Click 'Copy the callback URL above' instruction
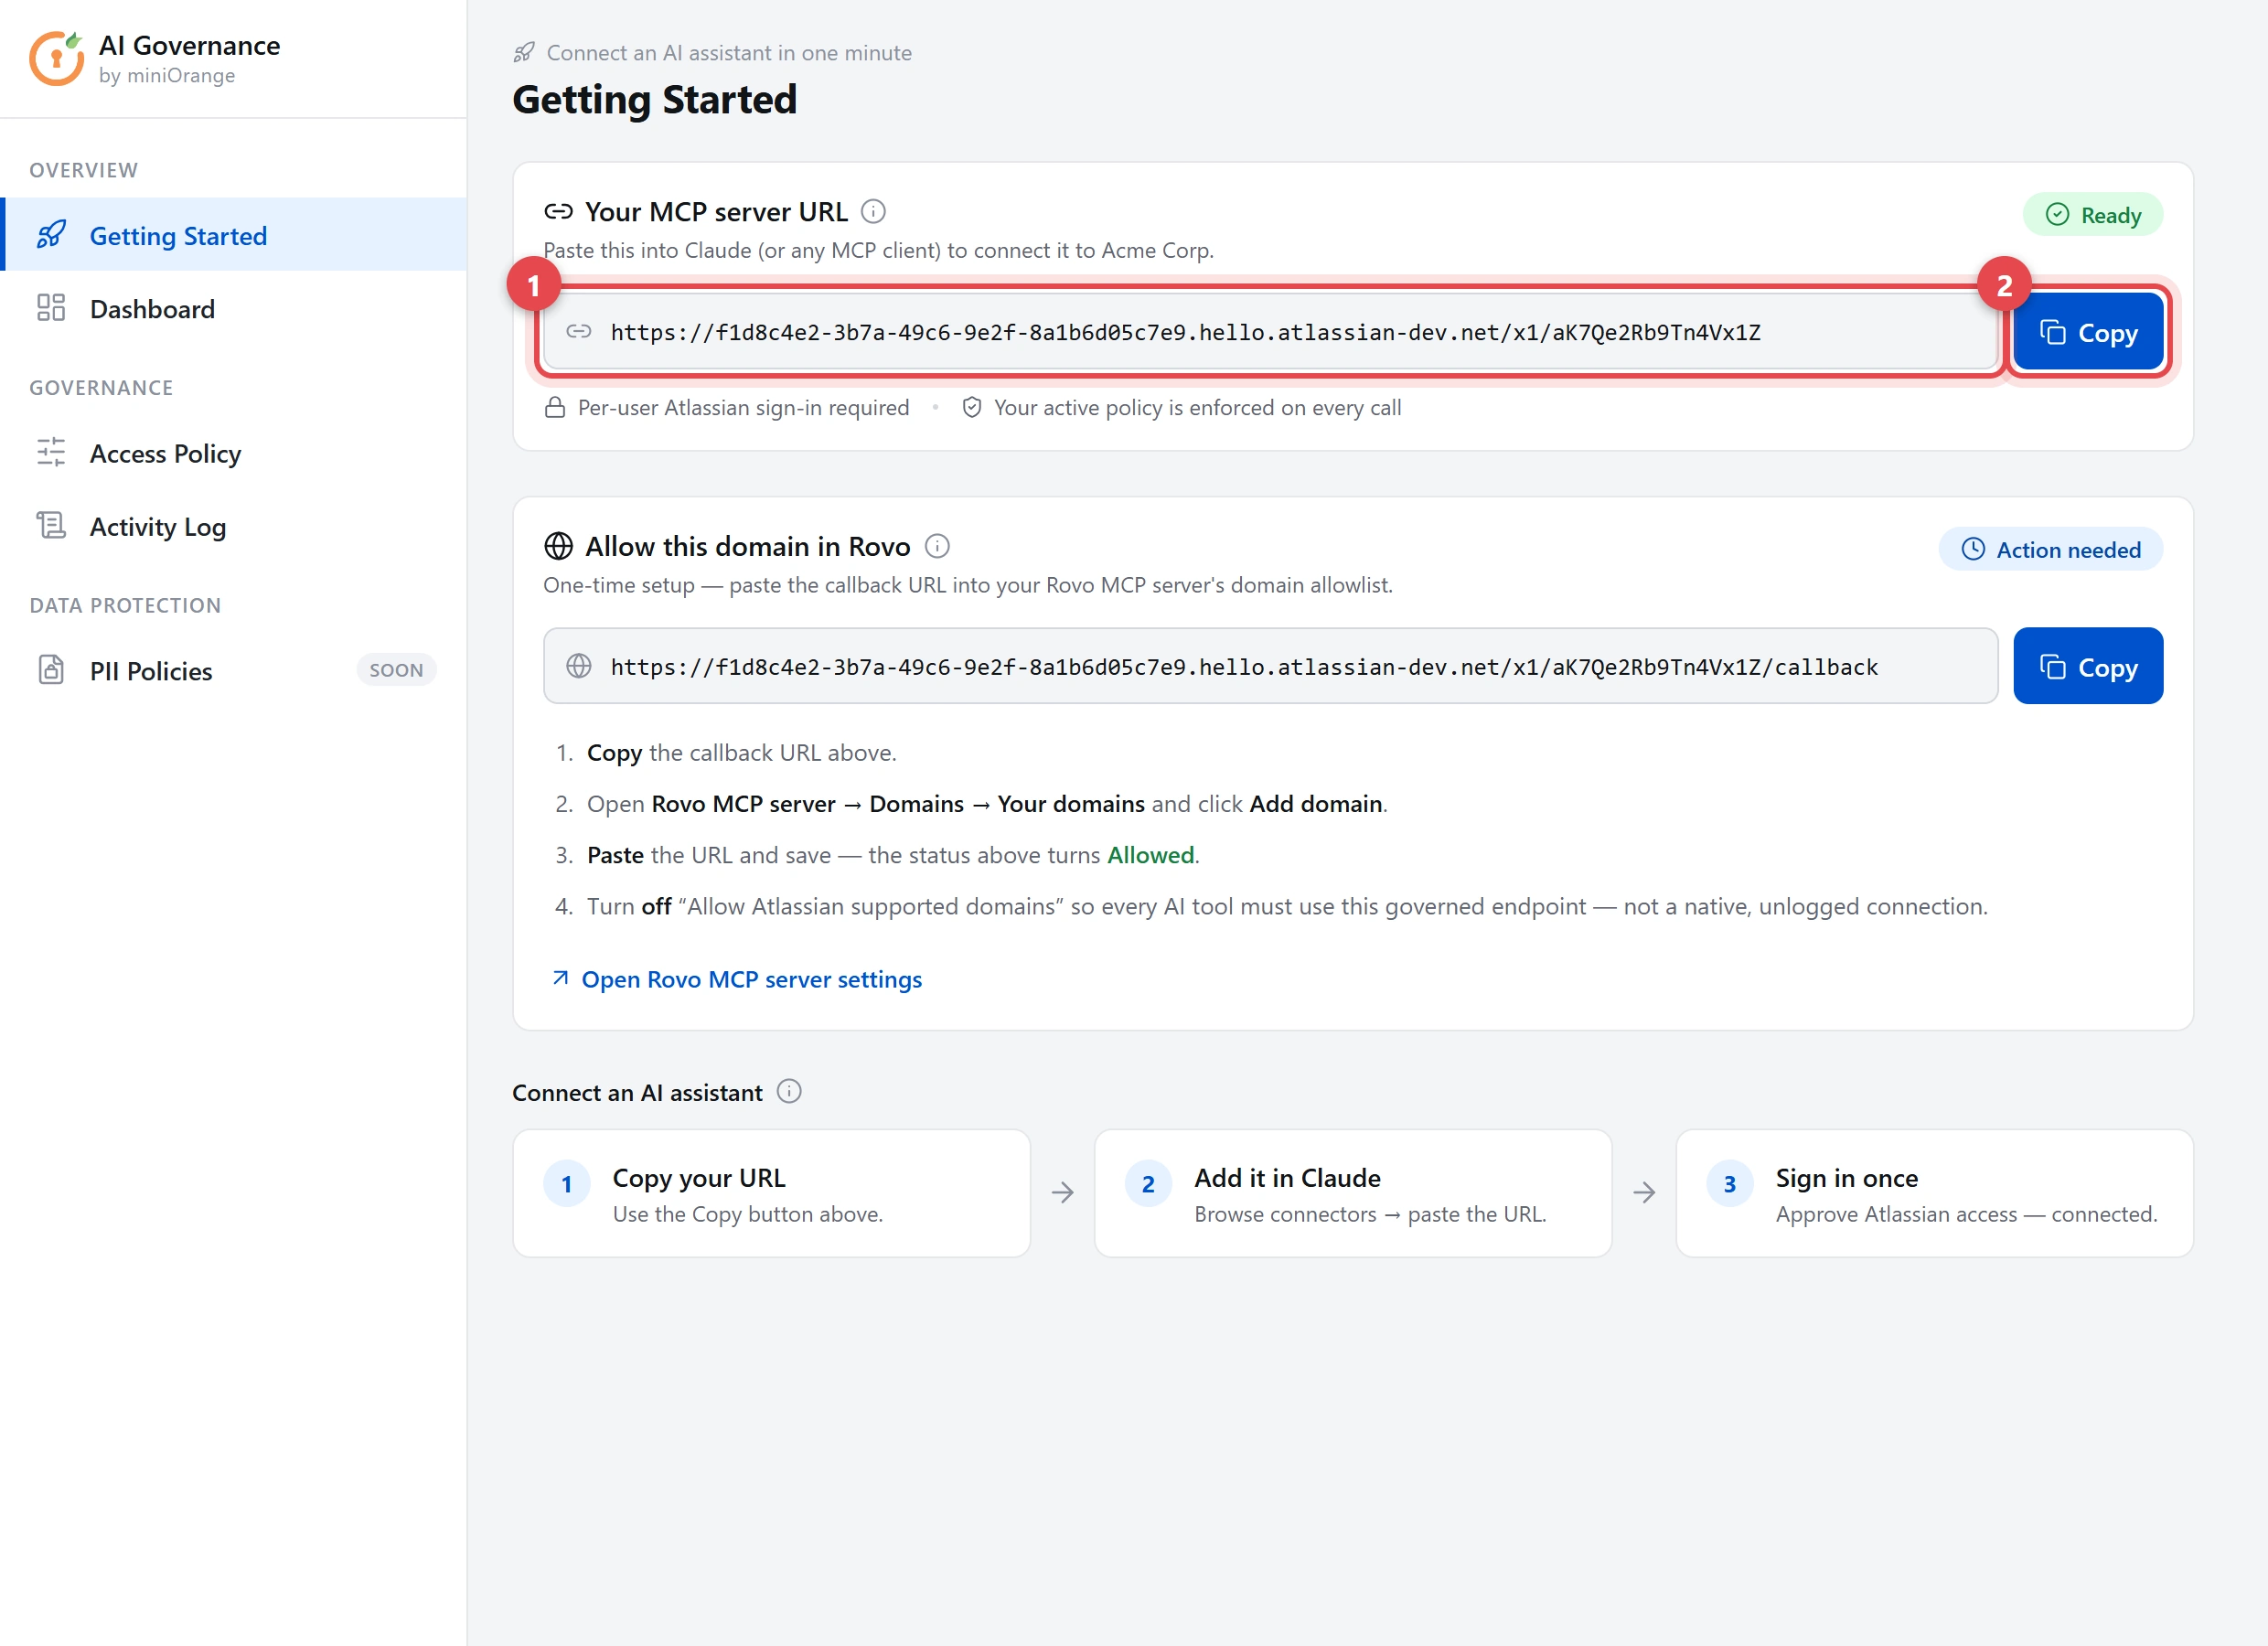Image resolution: width=2268 pixels, height=1646 pixels. coord(741,752)
